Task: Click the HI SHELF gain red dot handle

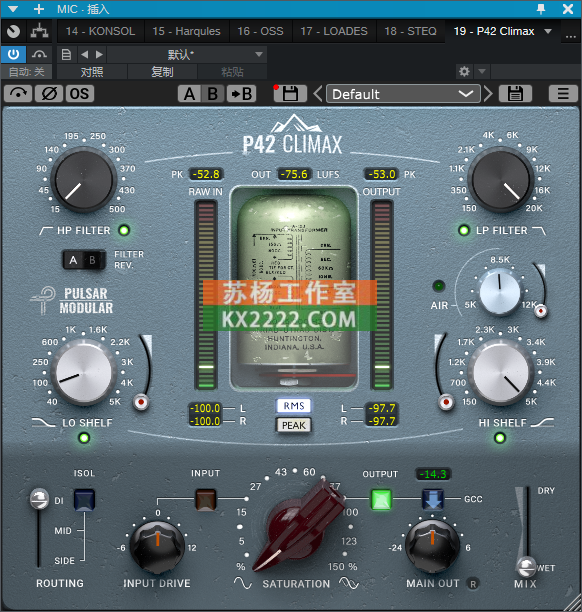Action: click(x=446, y=402)
